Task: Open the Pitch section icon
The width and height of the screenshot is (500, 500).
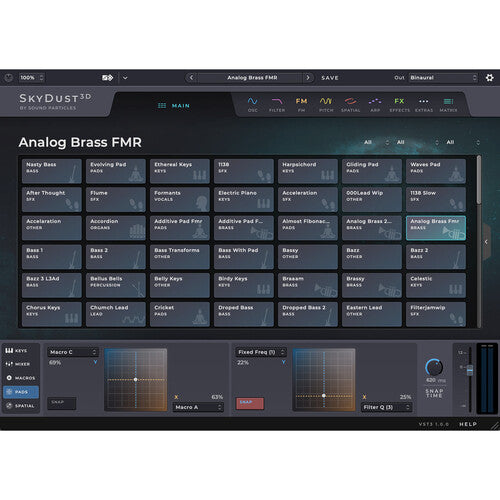Action: pyautogui.click(x=326, y=104)
